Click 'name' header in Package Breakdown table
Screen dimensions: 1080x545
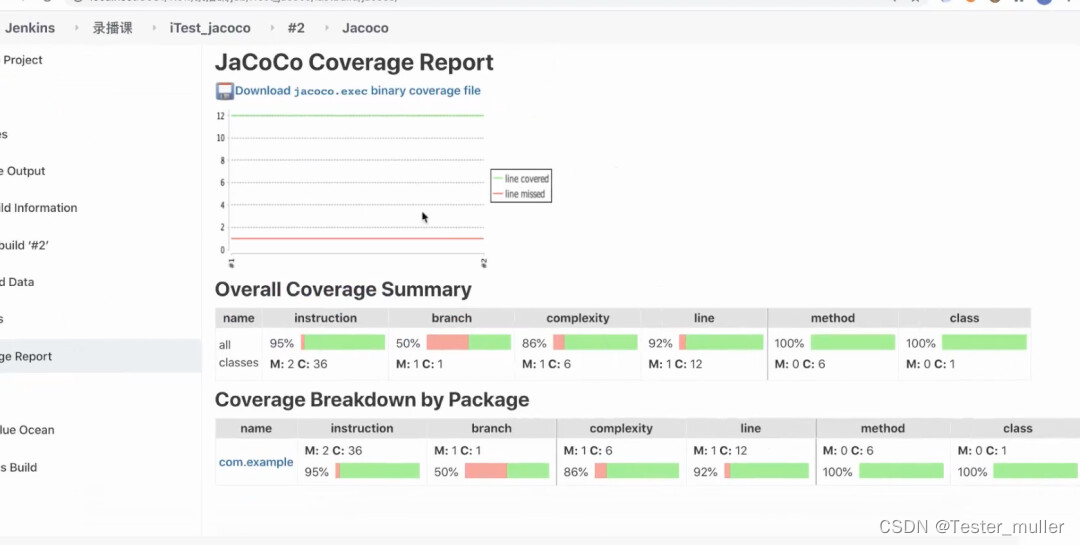coord(256,429)
